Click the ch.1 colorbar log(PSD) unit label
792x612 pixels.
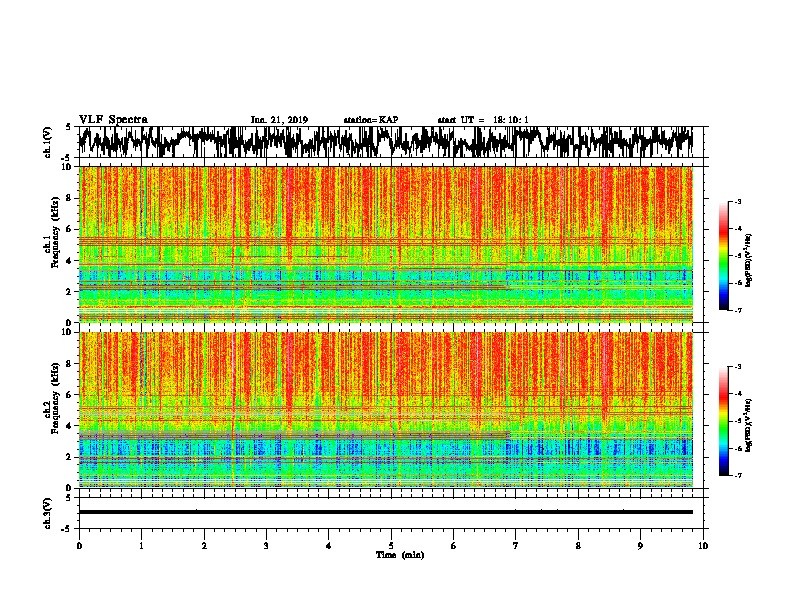coord(748,260)
